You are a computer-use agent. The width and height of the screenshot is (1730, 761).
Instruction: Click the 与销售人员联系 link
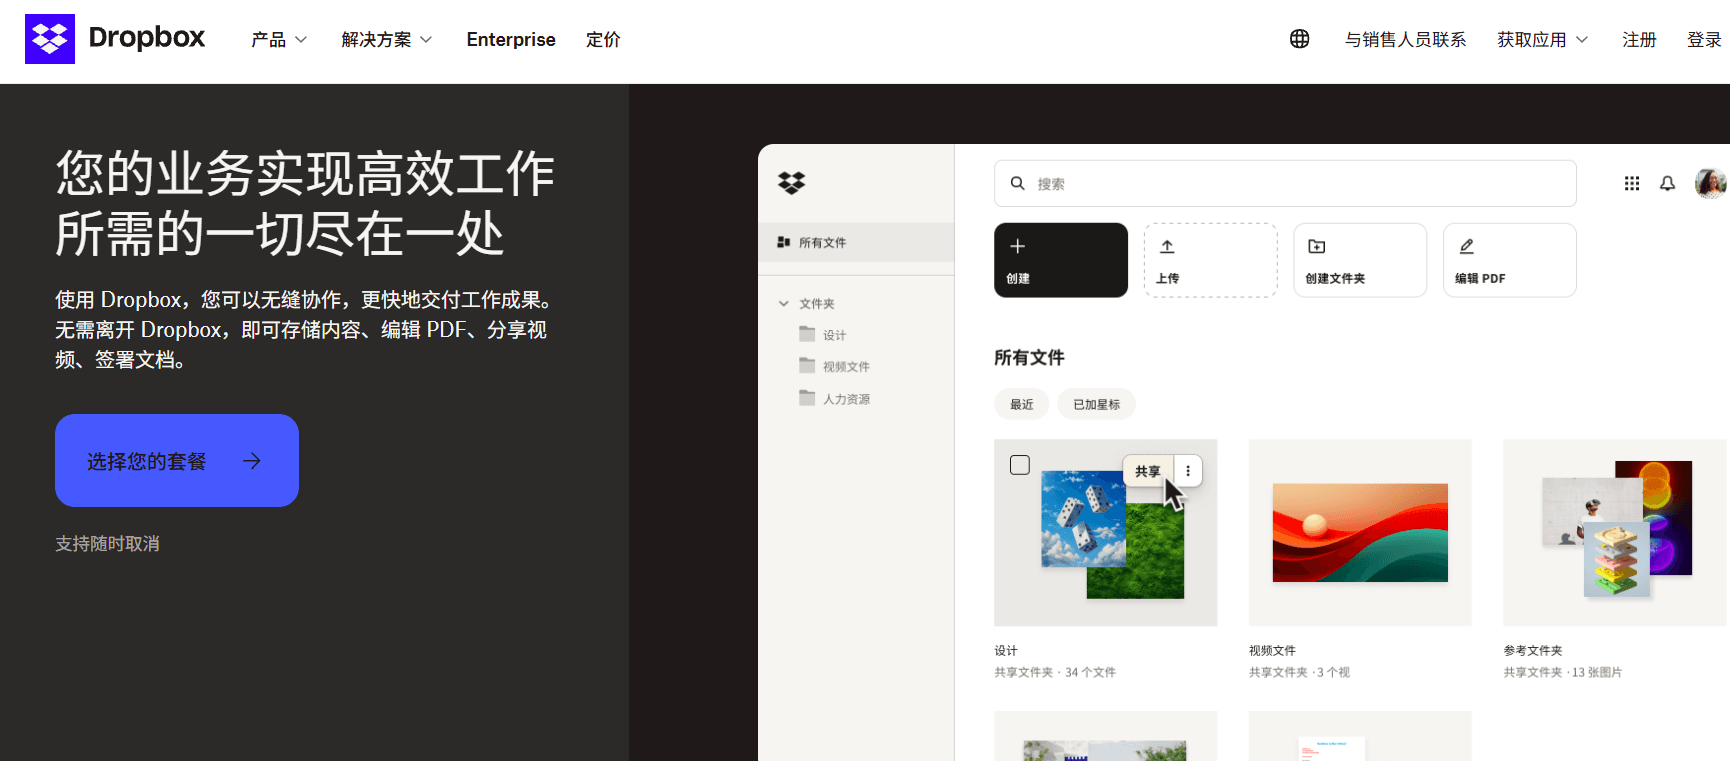pyautogui.click(x=1405, y=39)
